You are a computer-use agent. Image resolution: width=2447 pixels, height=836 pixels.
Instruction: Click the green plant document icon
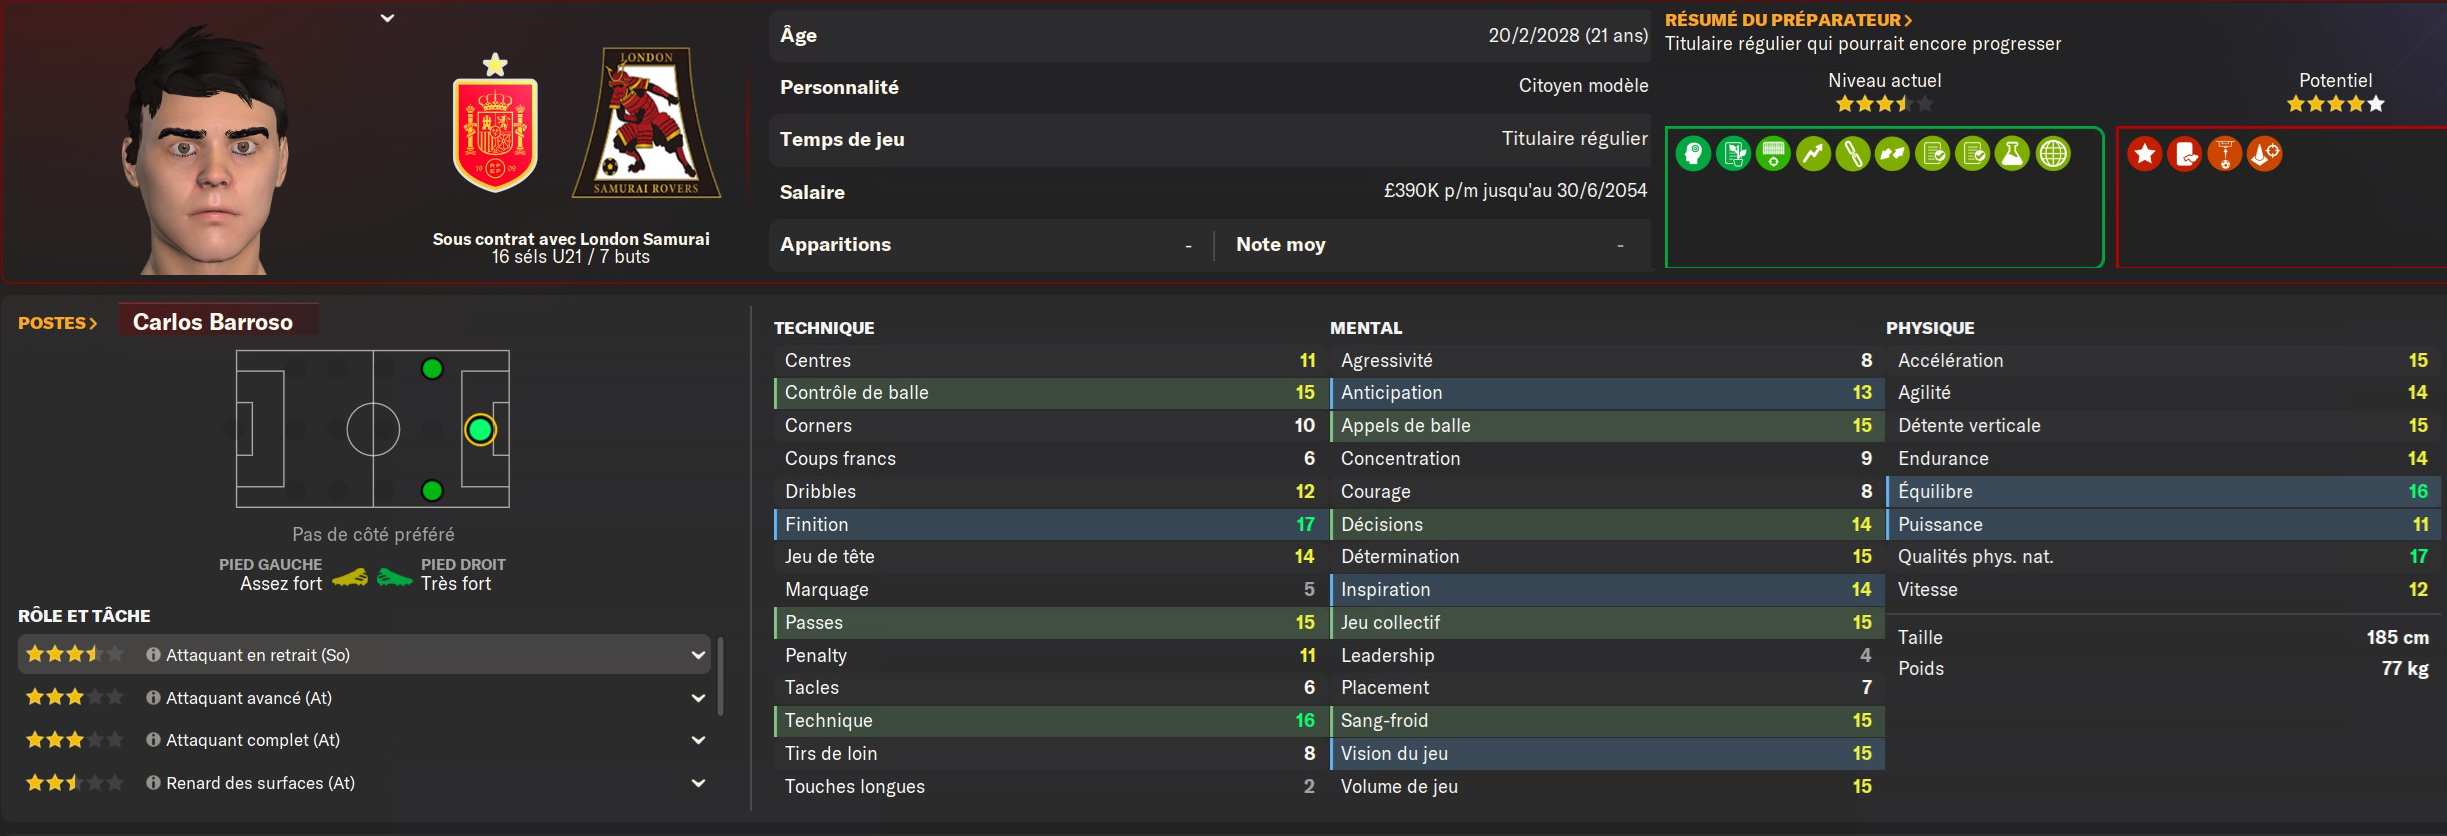coord(1733,154)
